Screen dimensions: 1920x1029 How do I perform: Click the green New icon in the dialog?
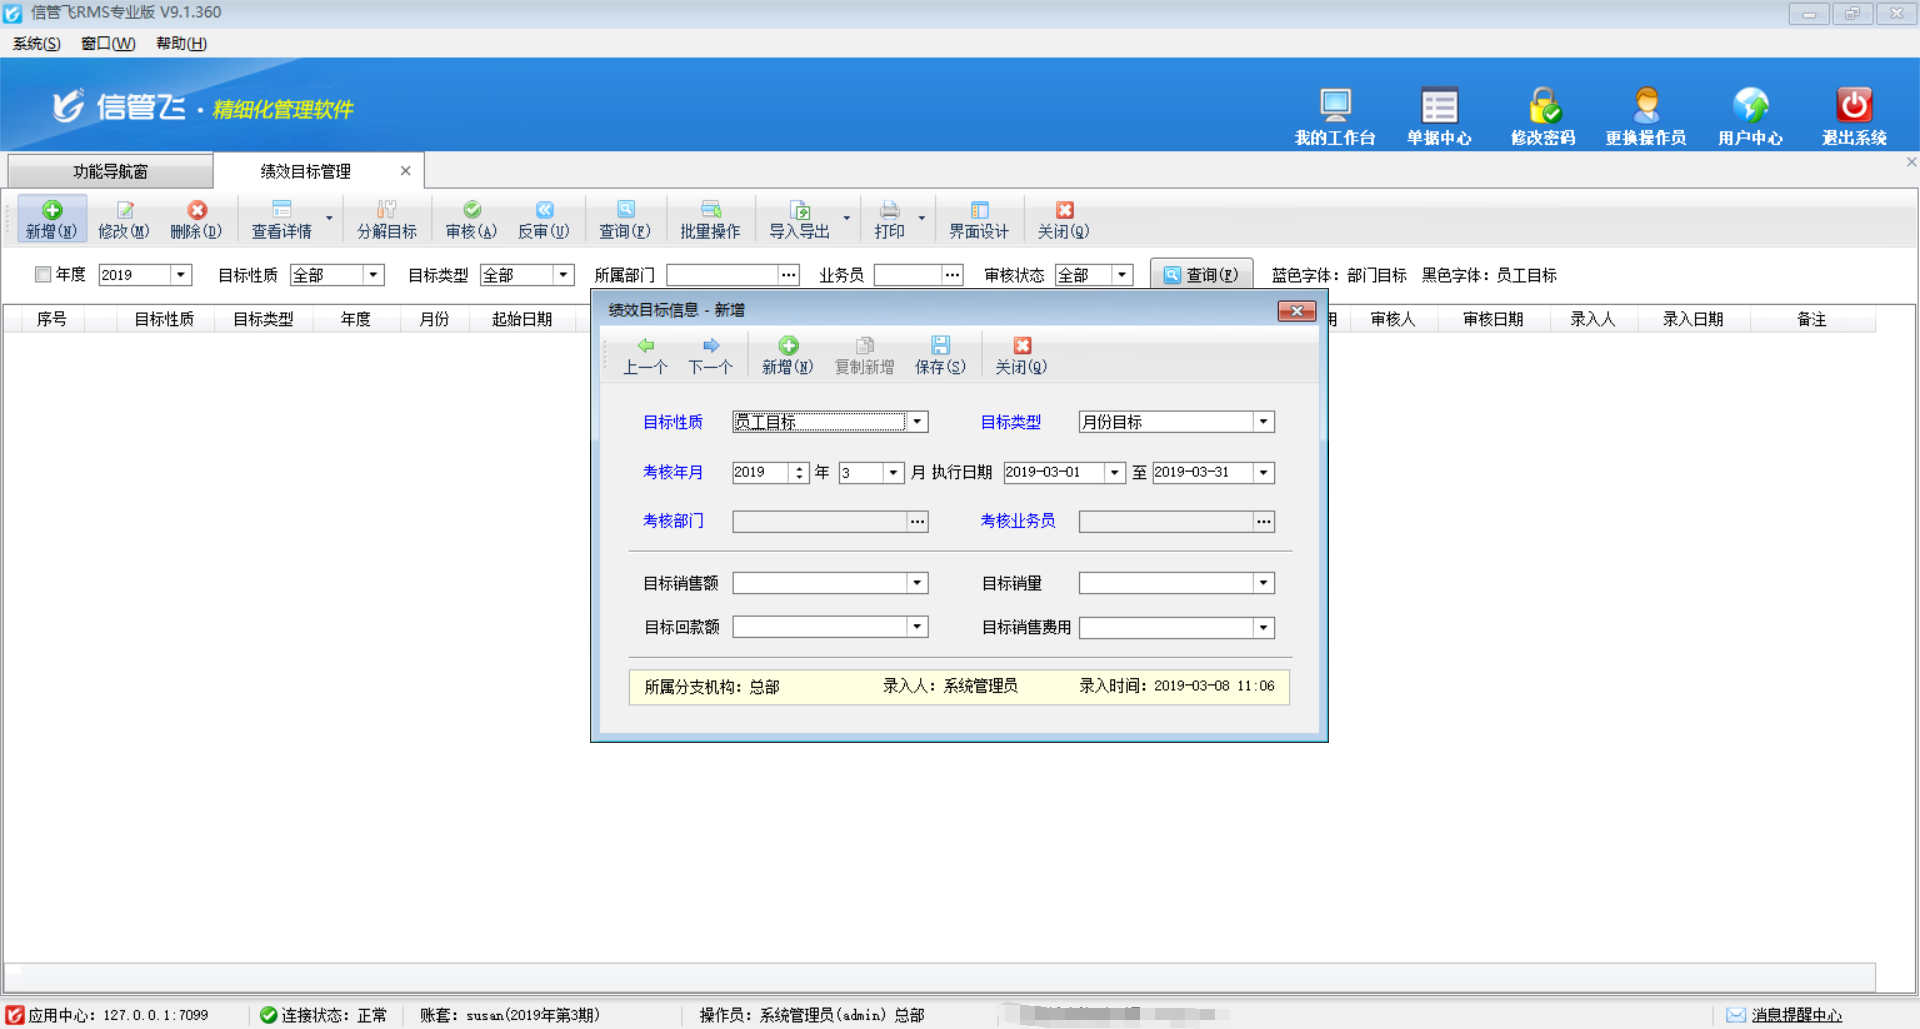point(788,346)
